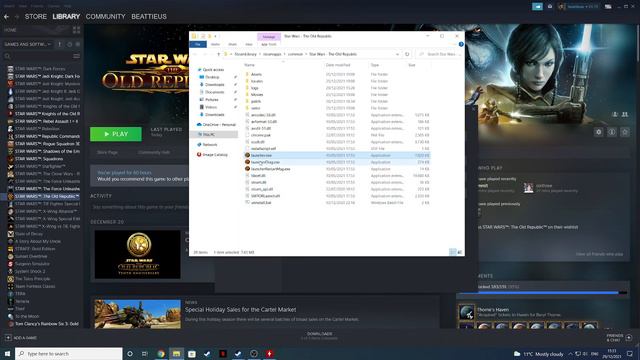Click the Explorer search box
This screenshot has height=360, width=640.
pos(439,54)
